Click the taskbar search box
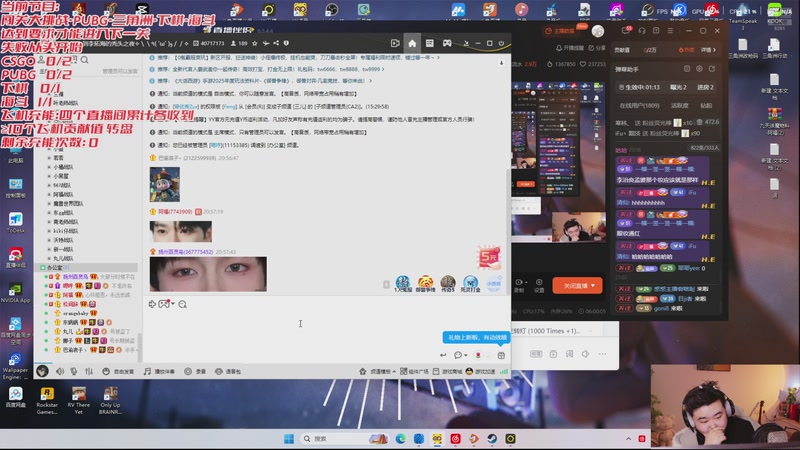 [344, 439]
